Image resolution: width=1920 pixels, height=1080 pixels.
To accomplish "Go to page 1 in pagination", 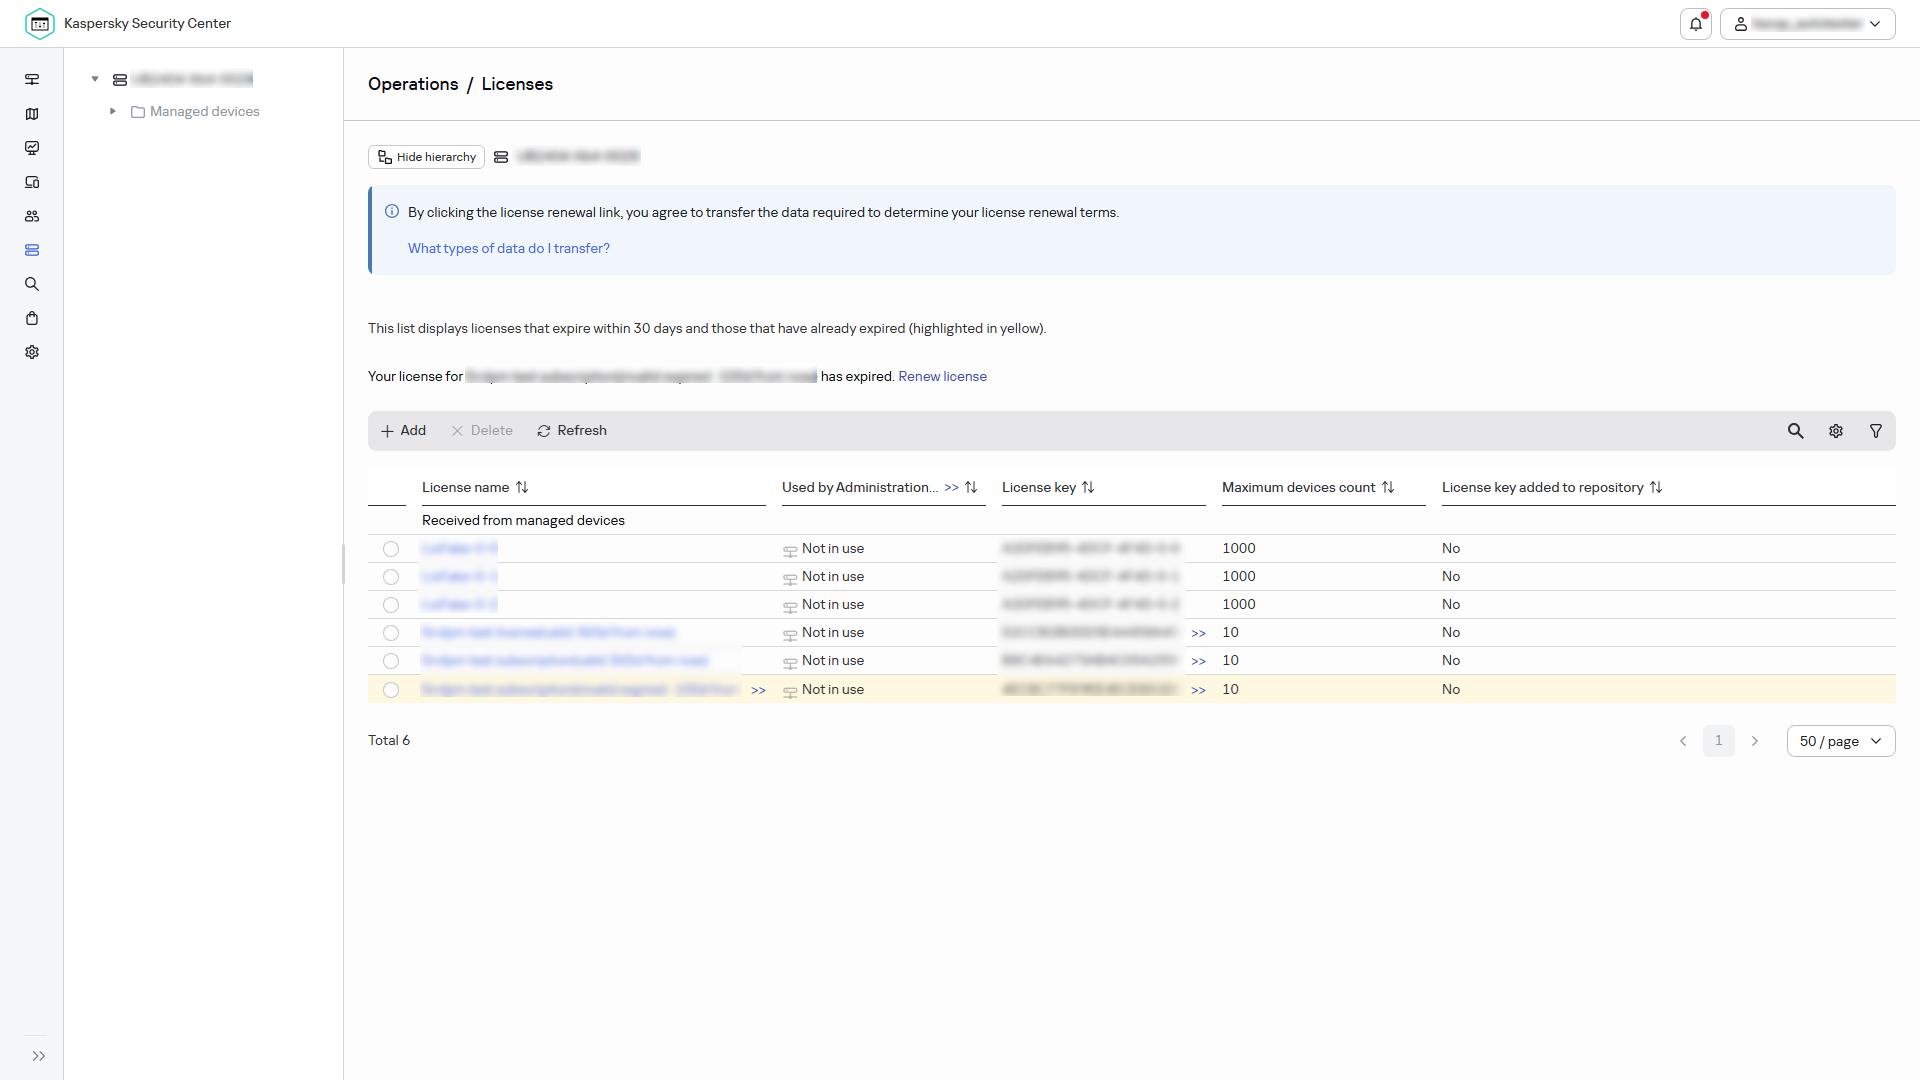I will (1719, 741).
